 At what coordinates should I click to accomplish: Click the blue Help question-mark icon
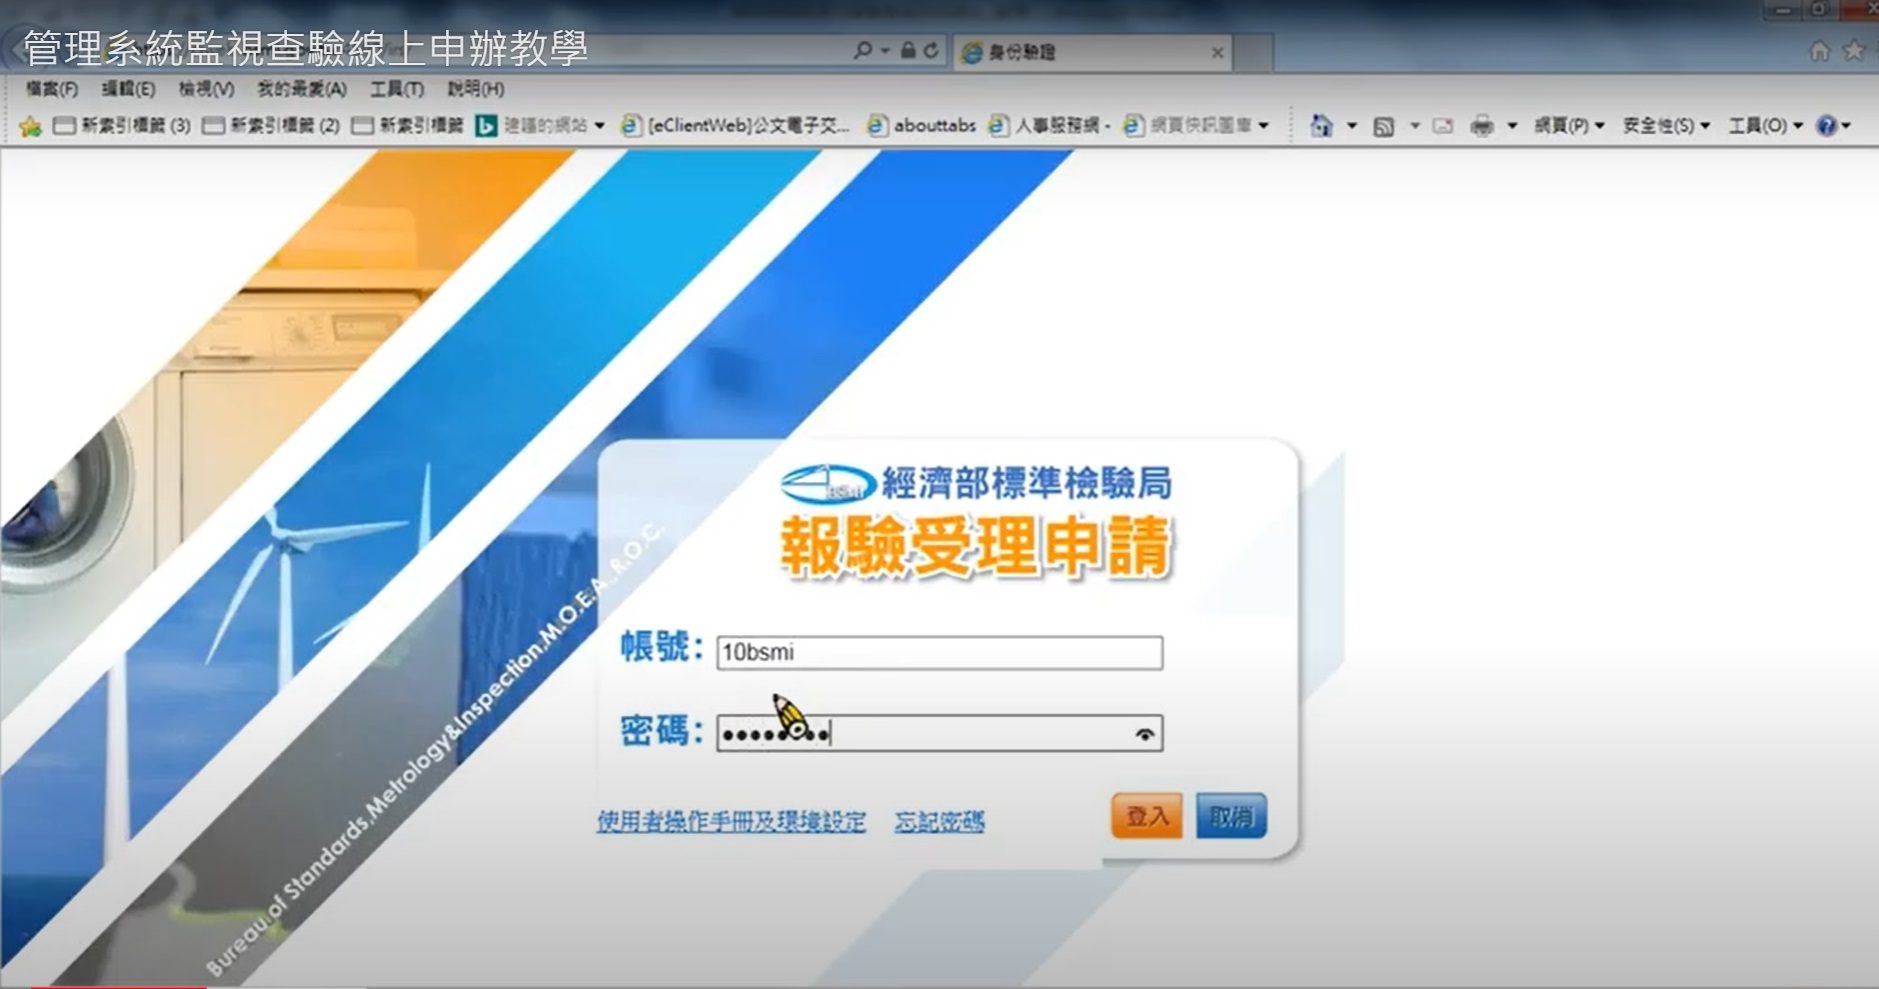1826,126
